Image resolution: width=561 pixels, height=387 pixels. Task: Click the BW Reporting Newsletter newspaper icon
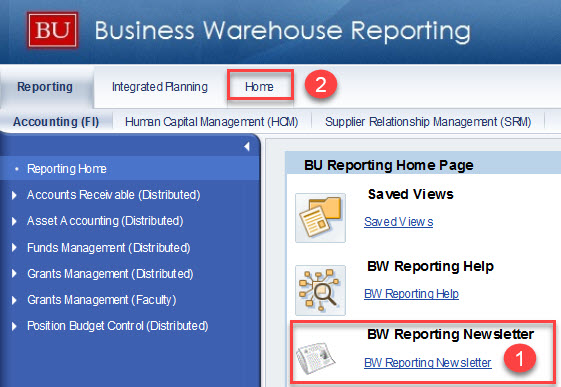click(316, 358)
